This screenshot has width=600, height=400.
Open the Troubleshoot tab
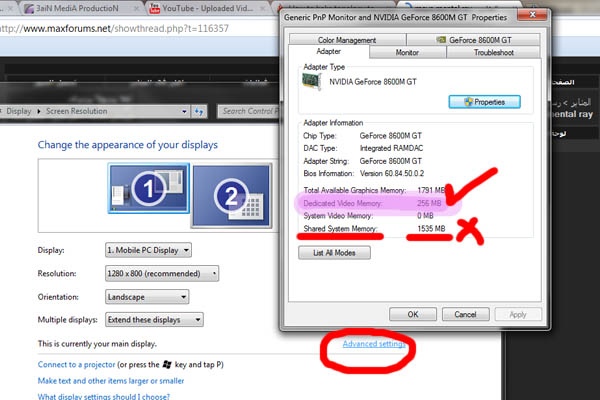[494, 52]
